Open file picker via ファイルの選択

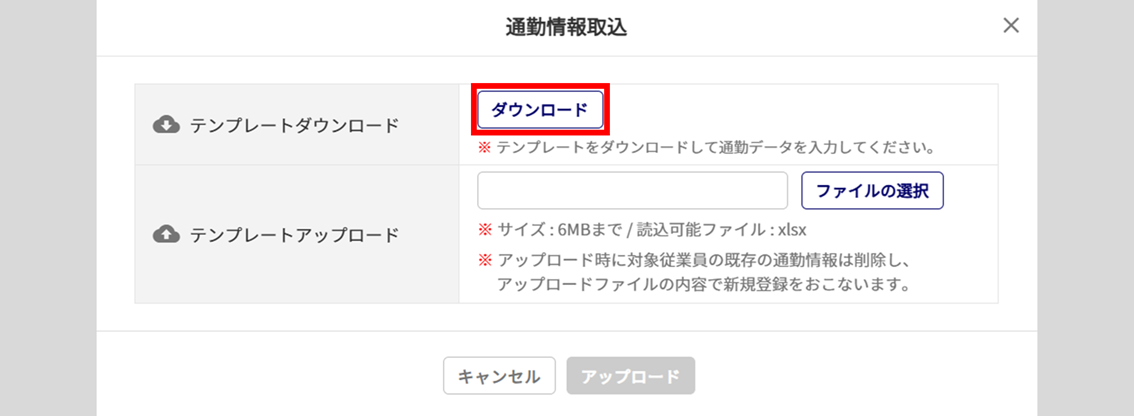(872, 191)
